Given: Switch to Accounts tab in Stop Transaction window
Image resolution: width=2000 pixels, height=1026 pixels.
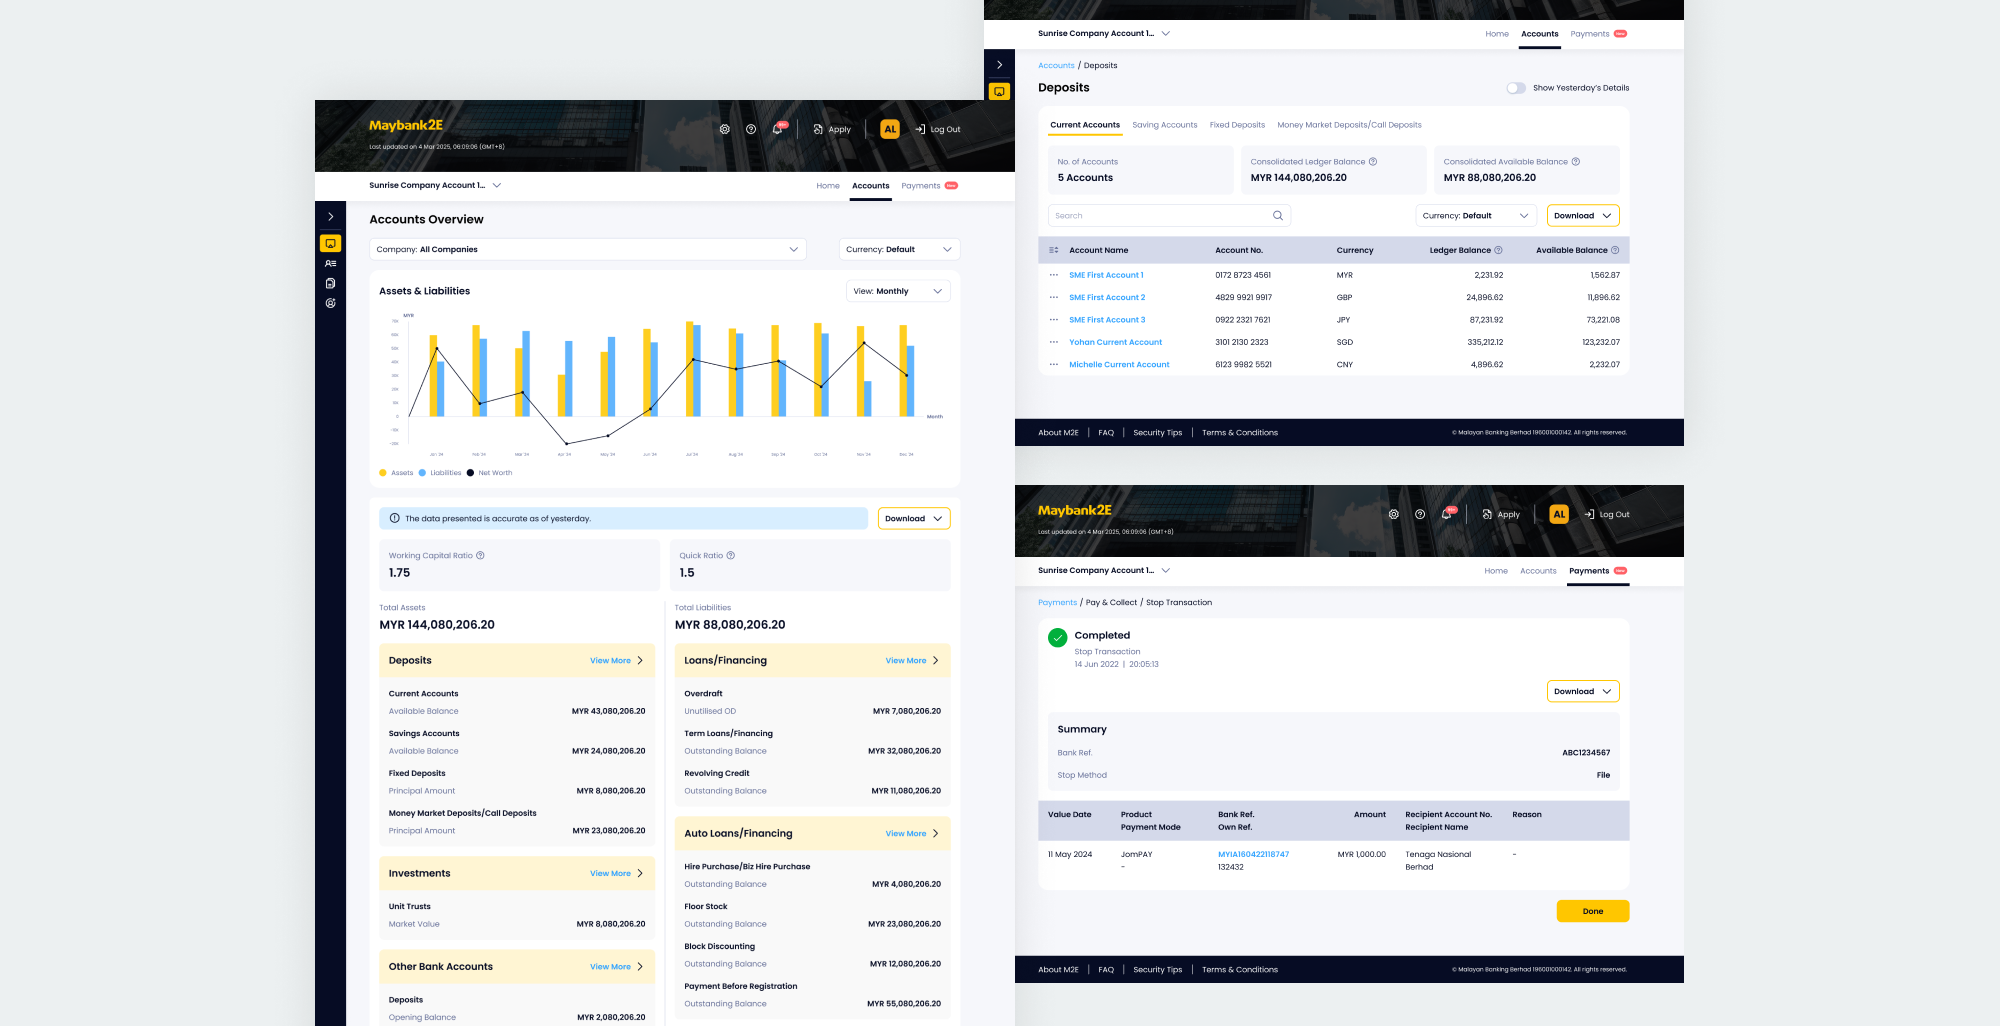Looking at the screenshot, I should tap(1538, 571).
